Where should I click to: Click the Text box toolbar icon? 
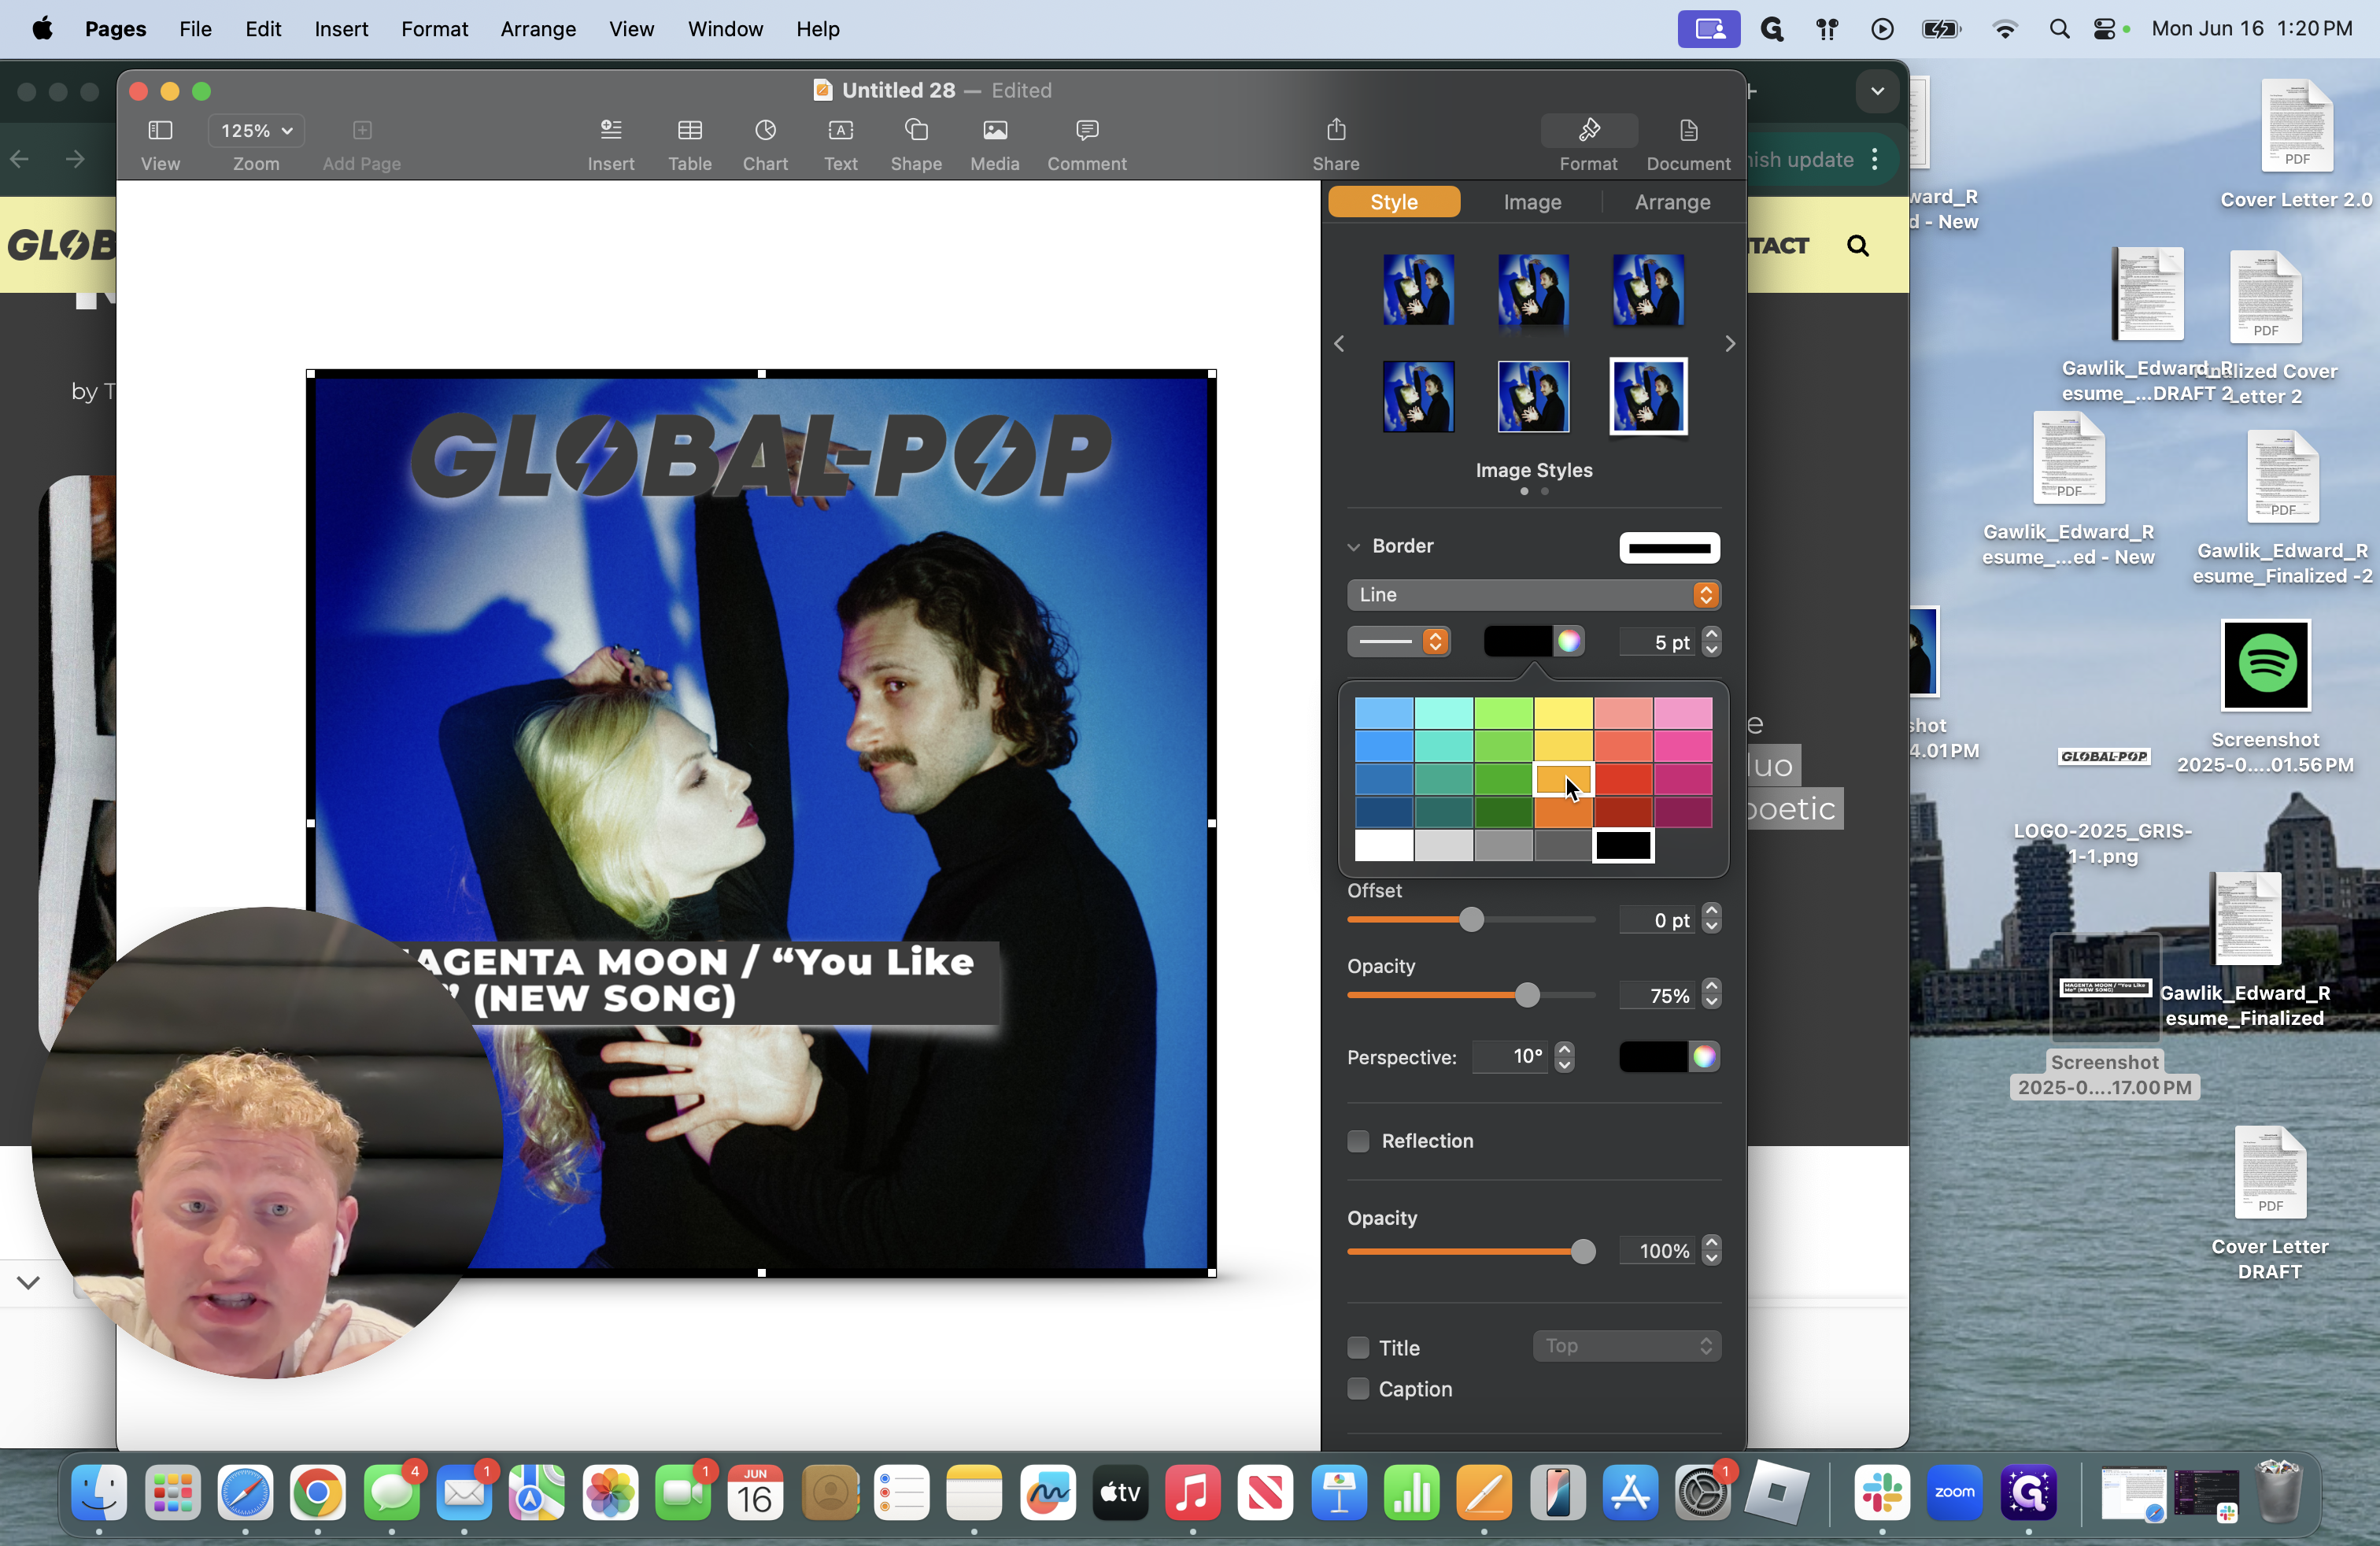tap(840, 131)
